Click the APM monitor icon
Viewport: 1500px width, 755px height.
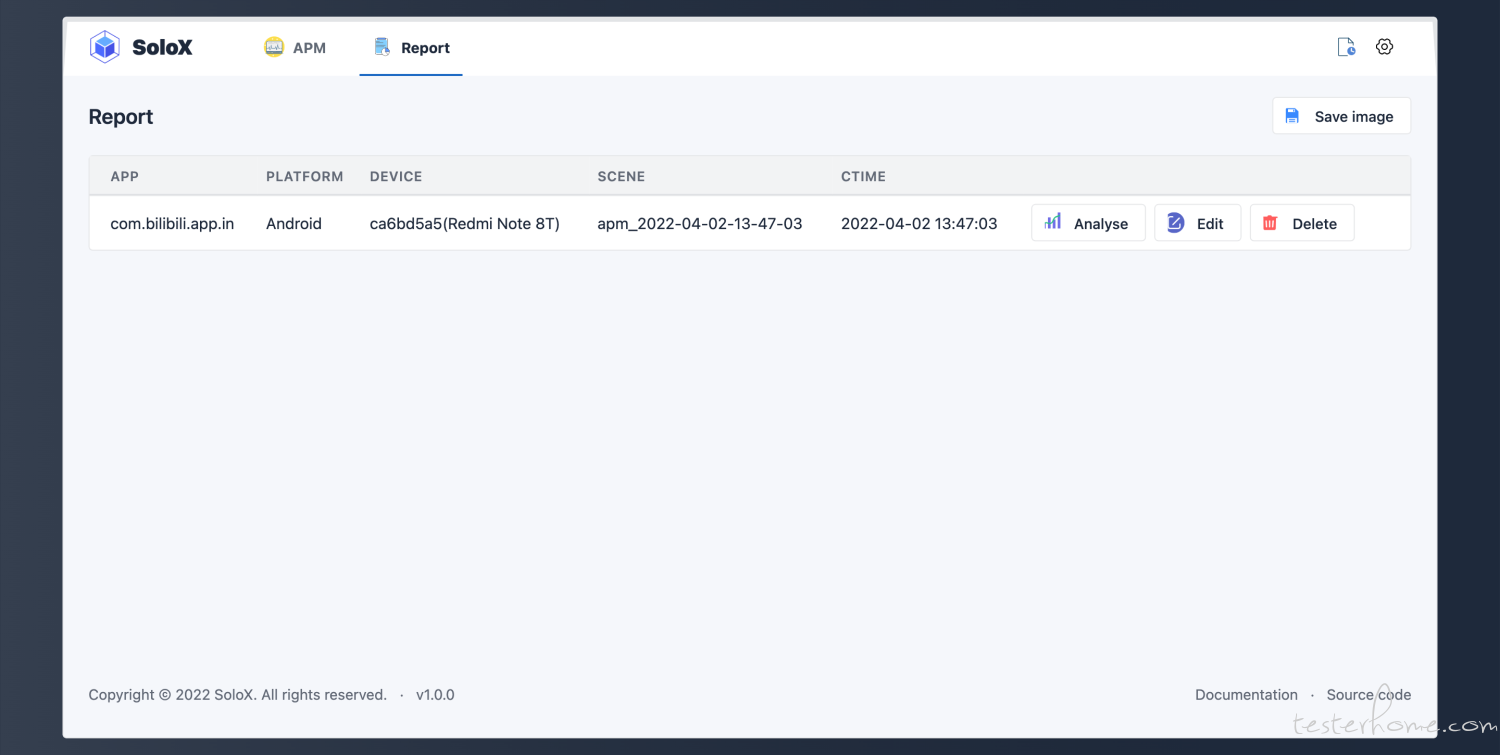274,47
